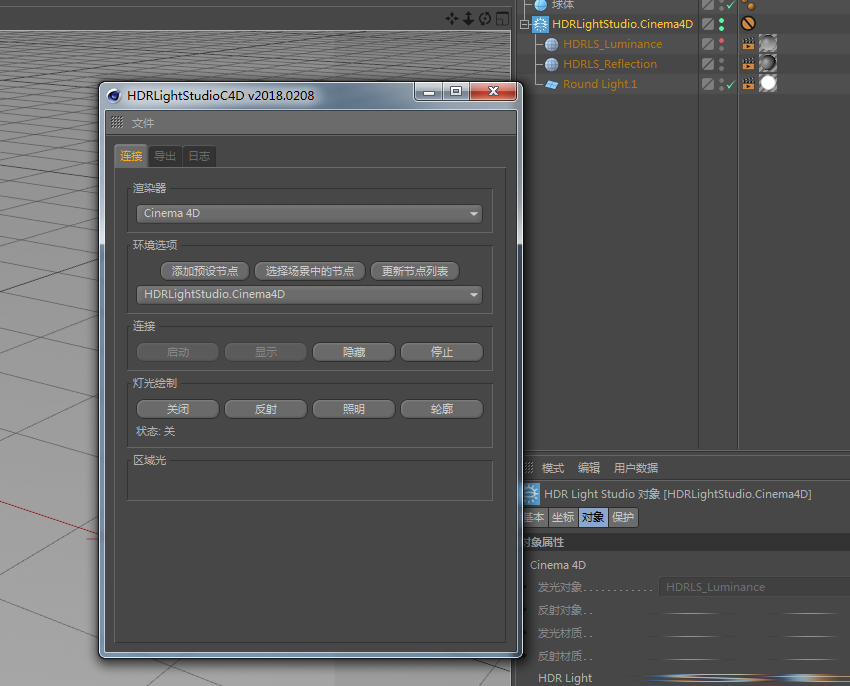The height and width of the screenshot is (686, 850).
Task: Click the 更新节点列表 button
Action: [415, 271]
